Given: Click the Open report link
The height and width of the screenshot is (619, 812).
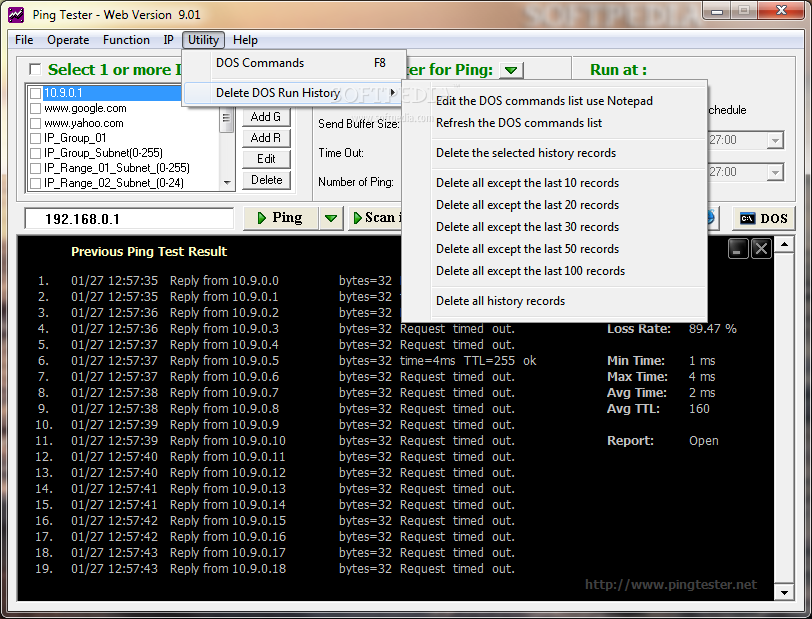Looking at the screenshot, I should (x=703, y=441).
